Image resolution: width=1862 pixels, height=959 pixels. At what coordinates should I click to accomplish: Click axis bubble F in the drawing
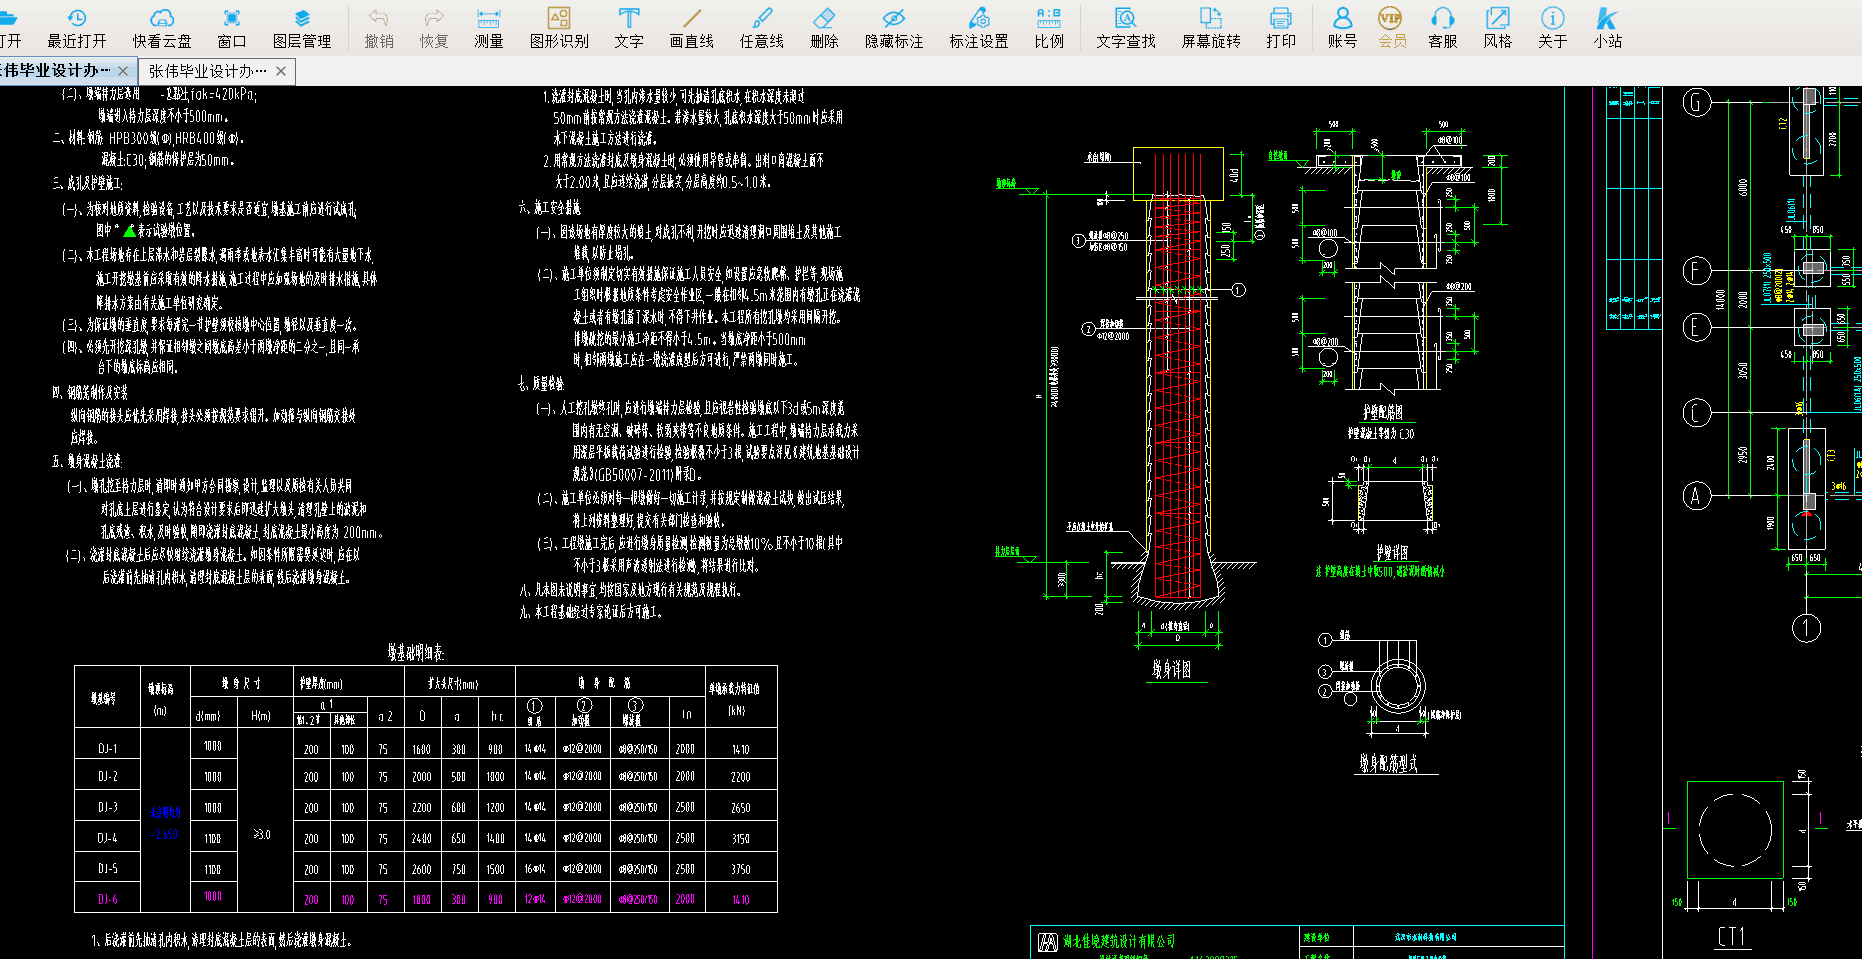(1697, 270)
